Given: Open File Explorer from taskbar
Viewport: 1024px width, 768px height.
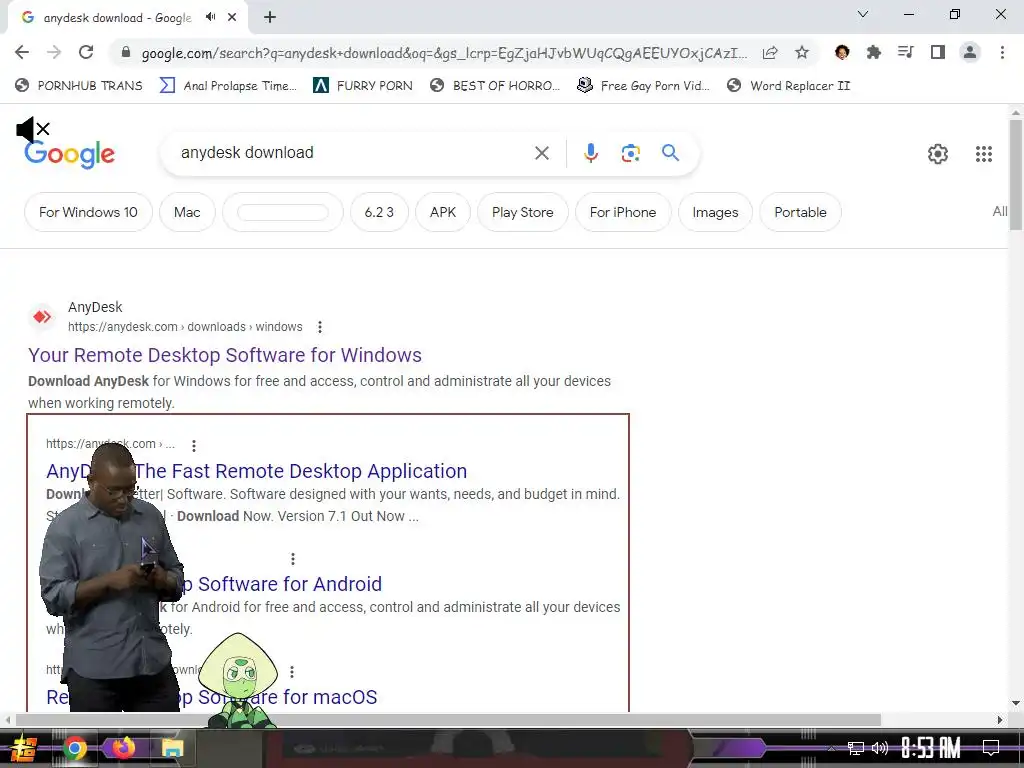Looking at the screenshot, I should coord(172,748).
